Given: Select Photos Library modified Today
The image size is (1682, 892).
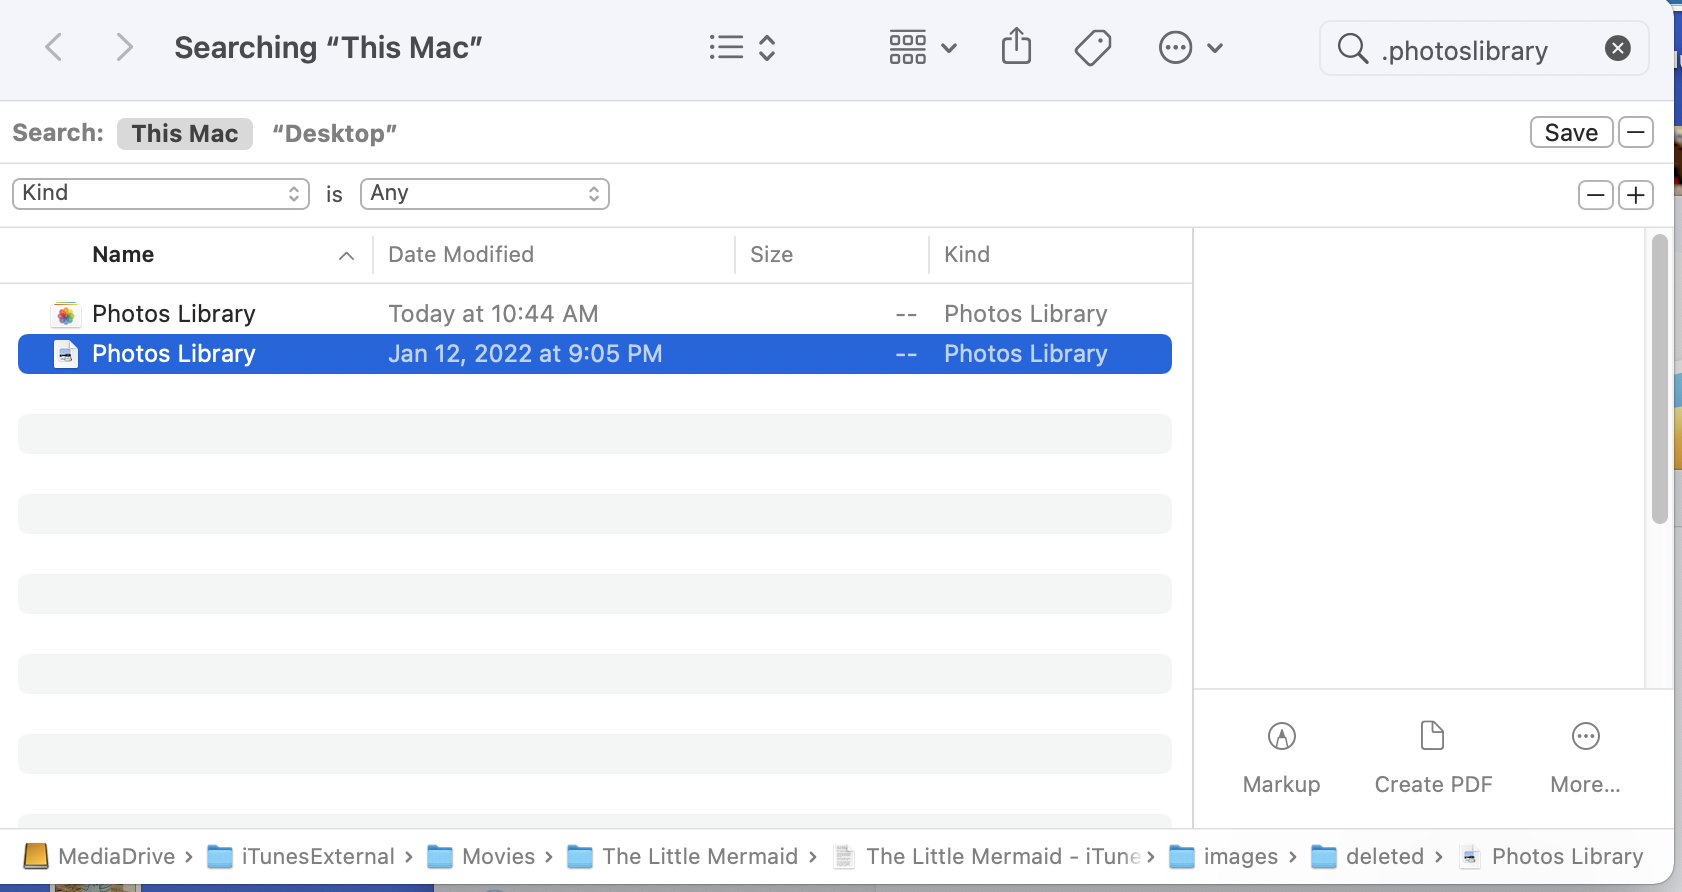Looking at the screenshot, I should coord(595,314).
